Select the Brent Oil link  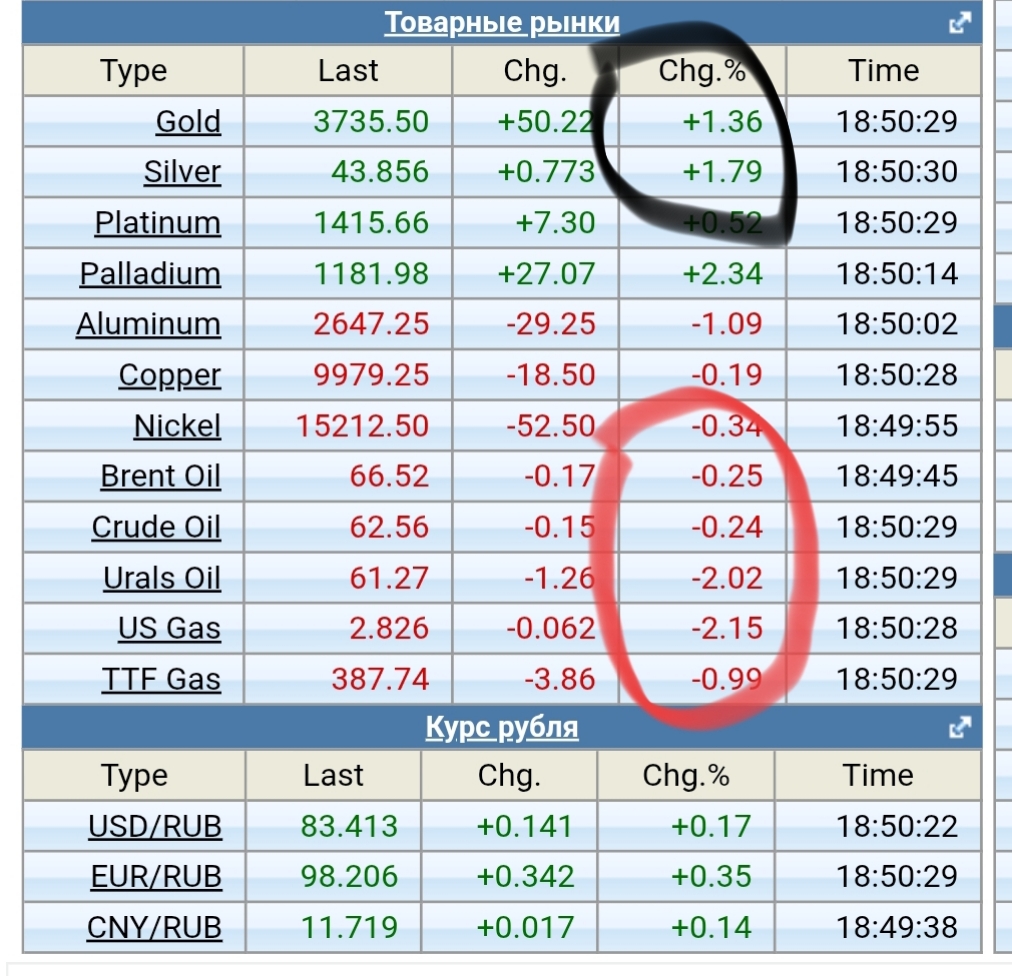(160, 476)
